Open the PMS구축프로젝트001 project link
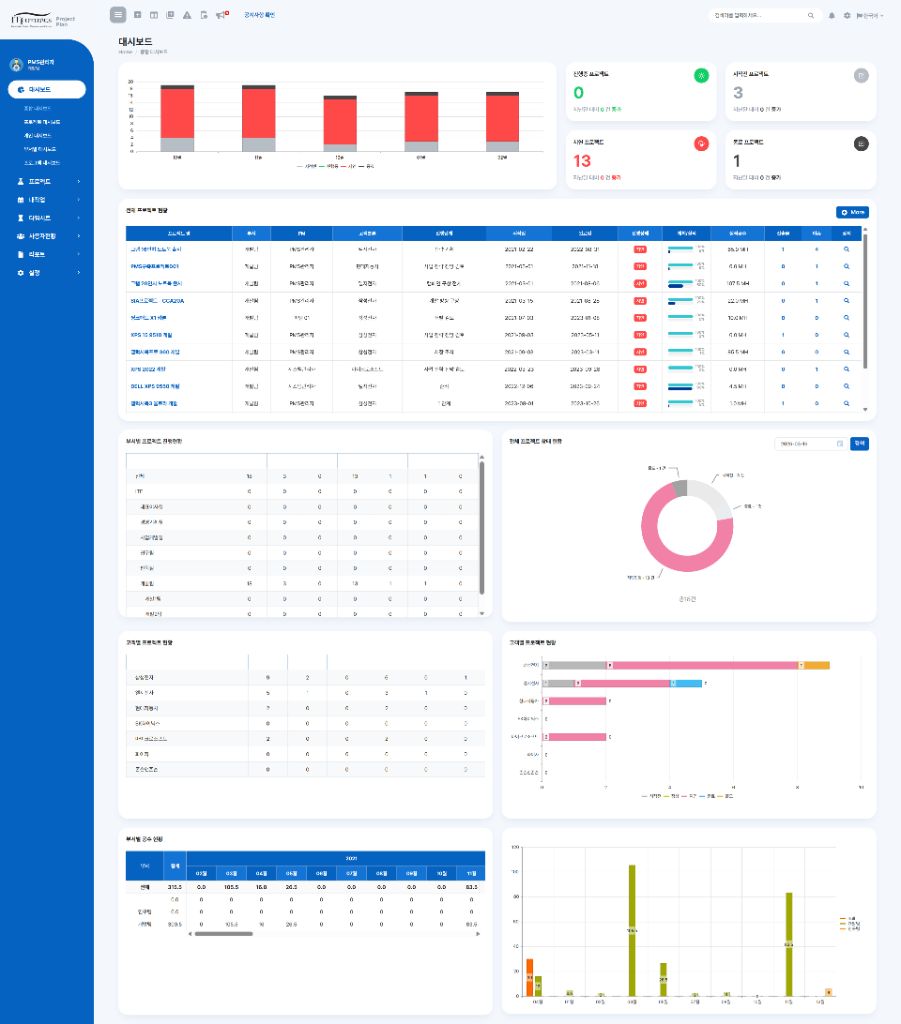 (154, 266)
